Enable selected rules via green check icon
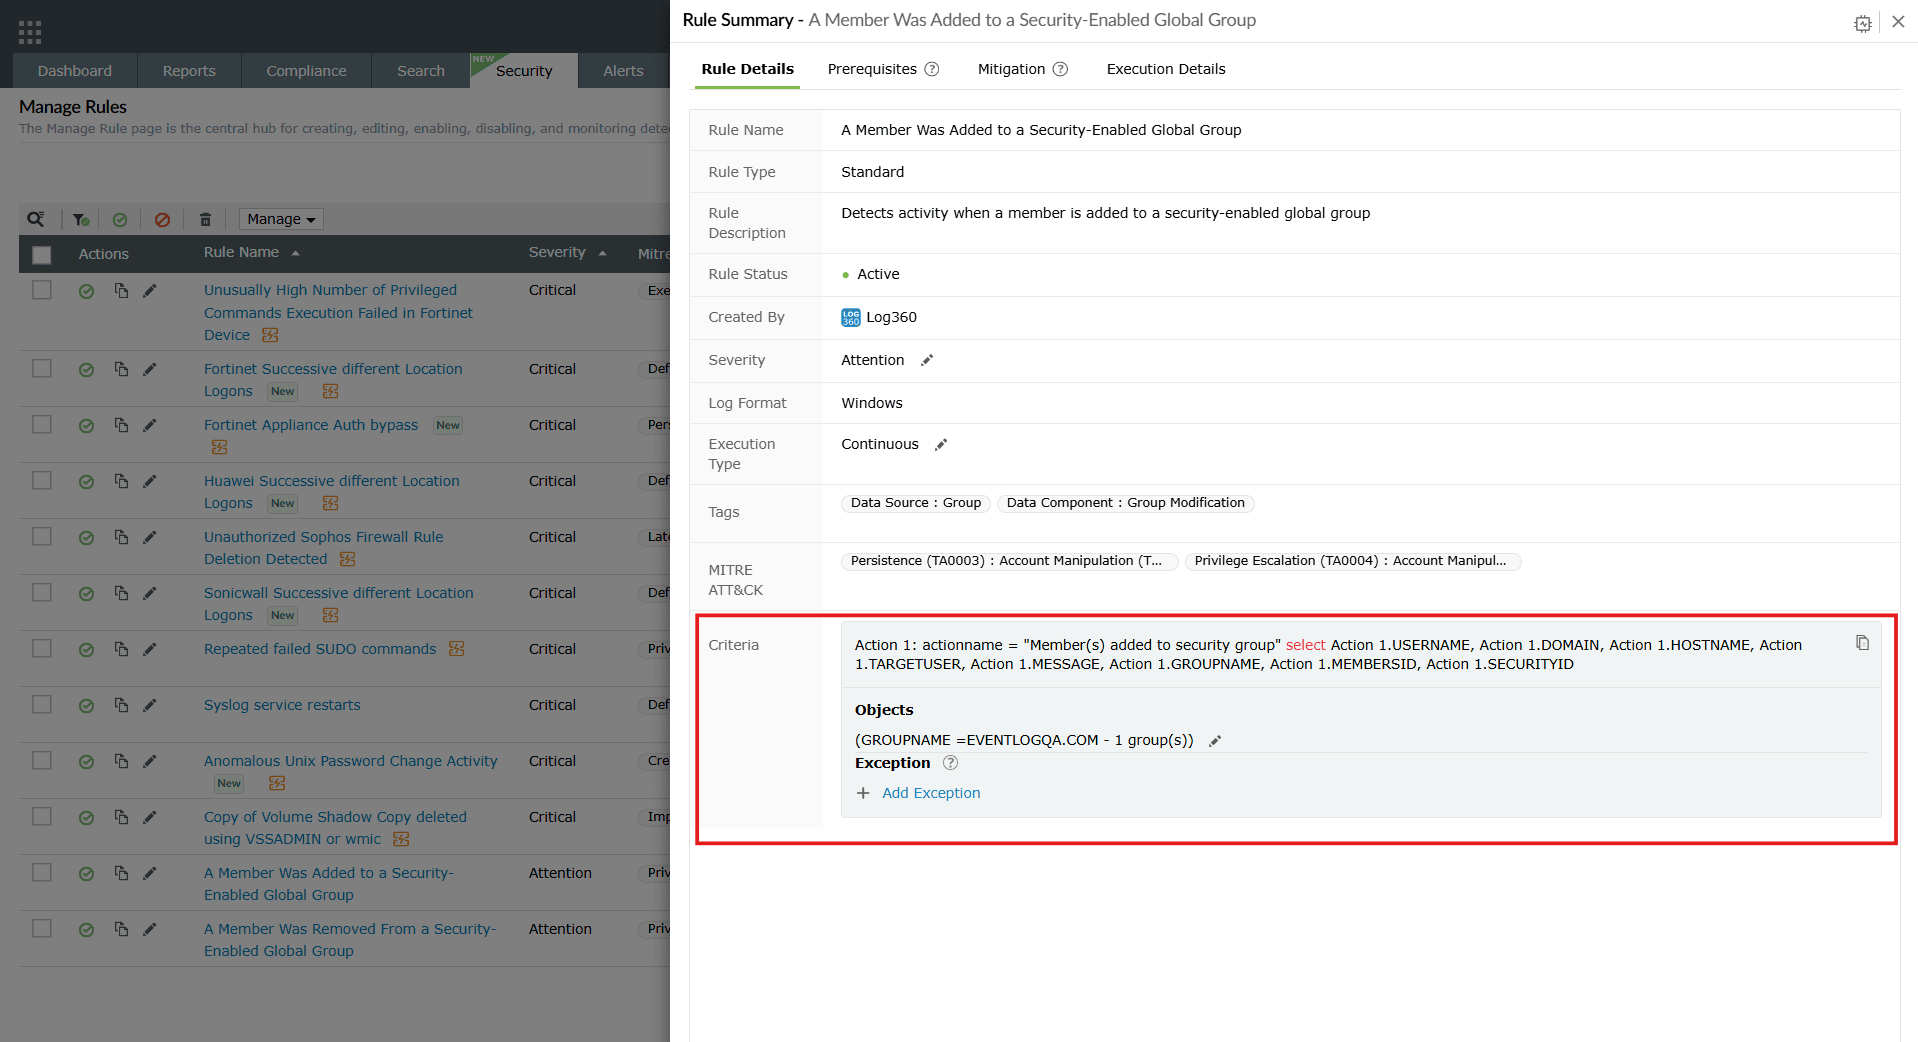Viewport: 1918px width, 1042px height. point(120,219)
